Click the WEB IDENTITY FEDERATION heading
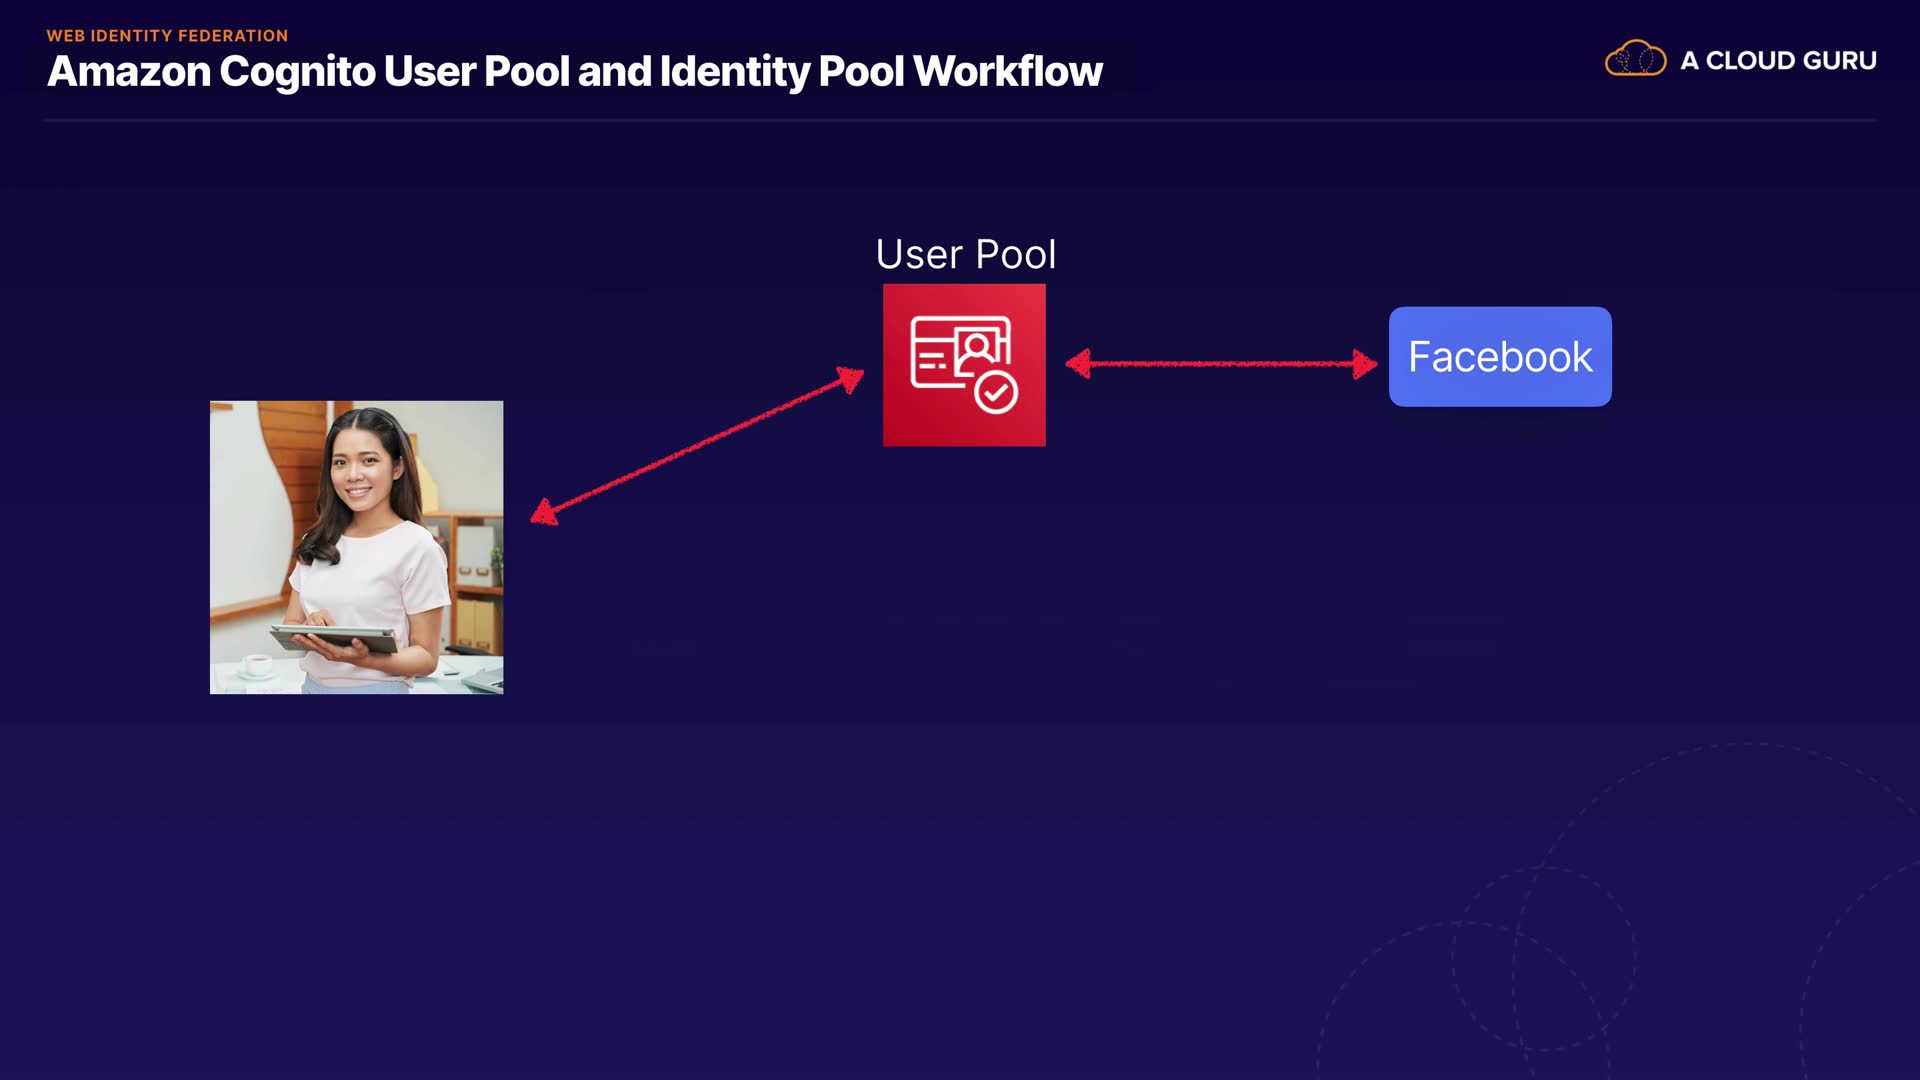This screenshot has height=1080, width=1920. click(167, 35)
